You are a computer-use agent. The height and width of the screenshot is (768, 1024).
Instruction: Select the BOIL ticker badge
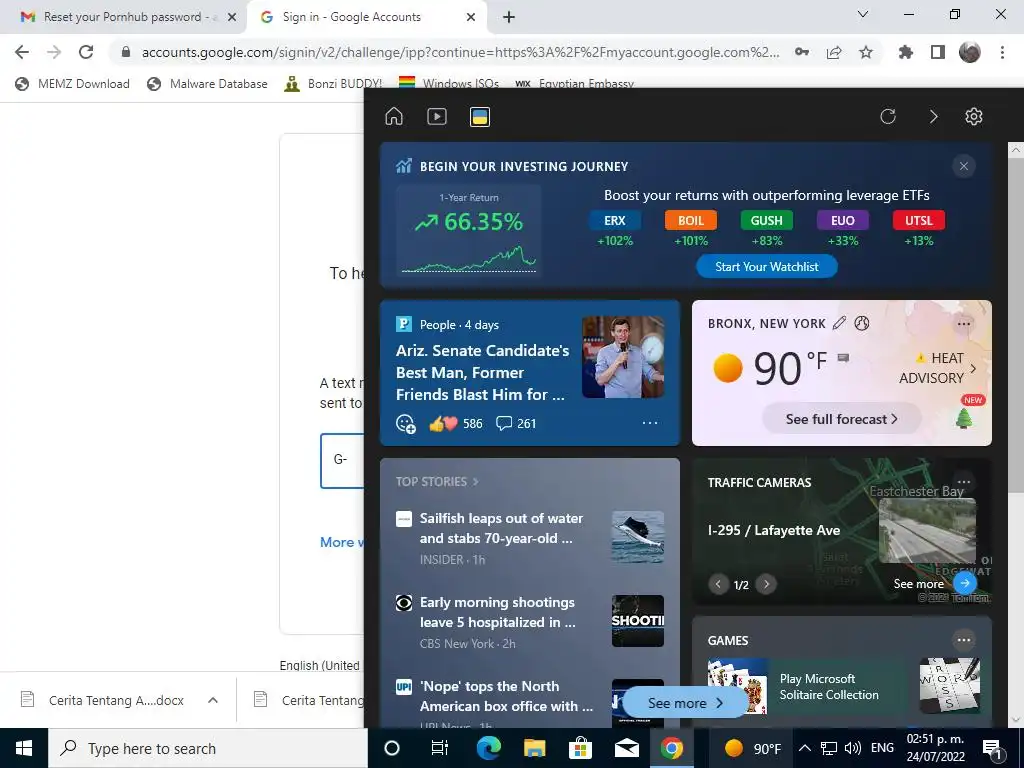pos(691,221)
